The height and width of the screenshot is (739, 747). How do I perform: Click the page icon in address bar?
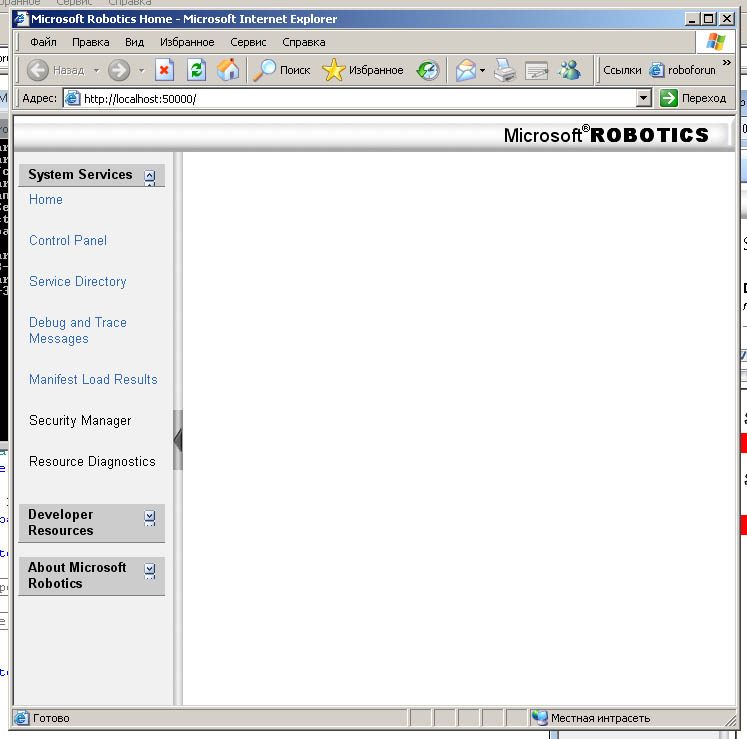tap(72, 99)
